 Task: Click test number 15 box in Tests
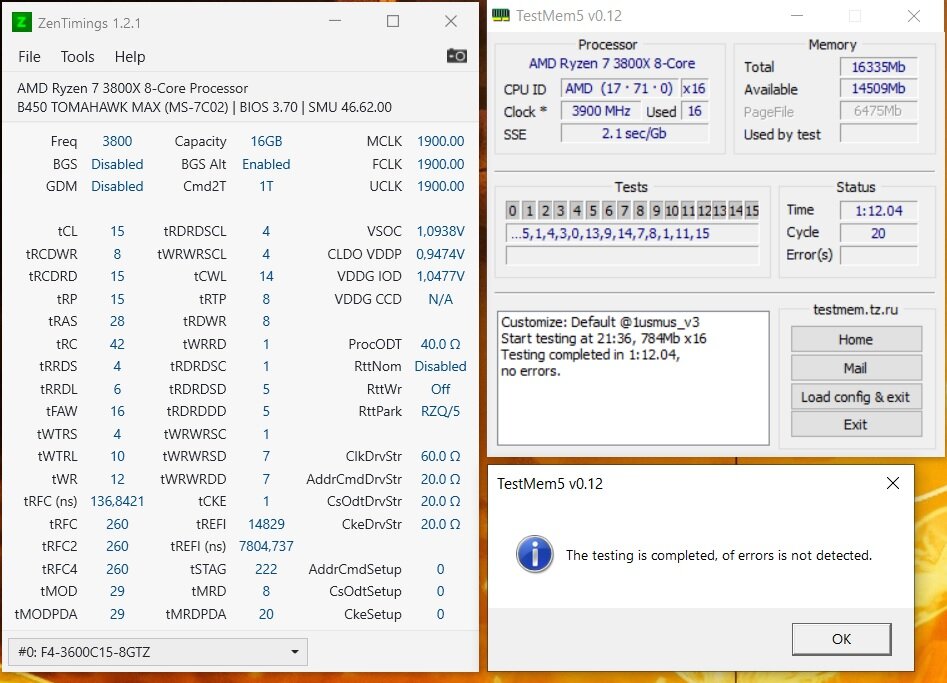pyautogui.click(x=752, y=211)
